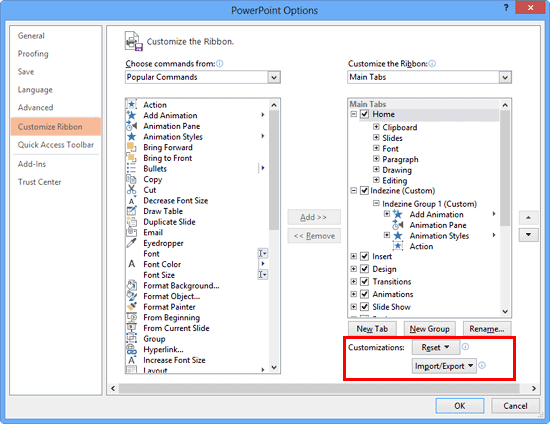Toggle the Design tab checkbox
The width and height of the screenshot is (550, 424).
click(365, 269)
